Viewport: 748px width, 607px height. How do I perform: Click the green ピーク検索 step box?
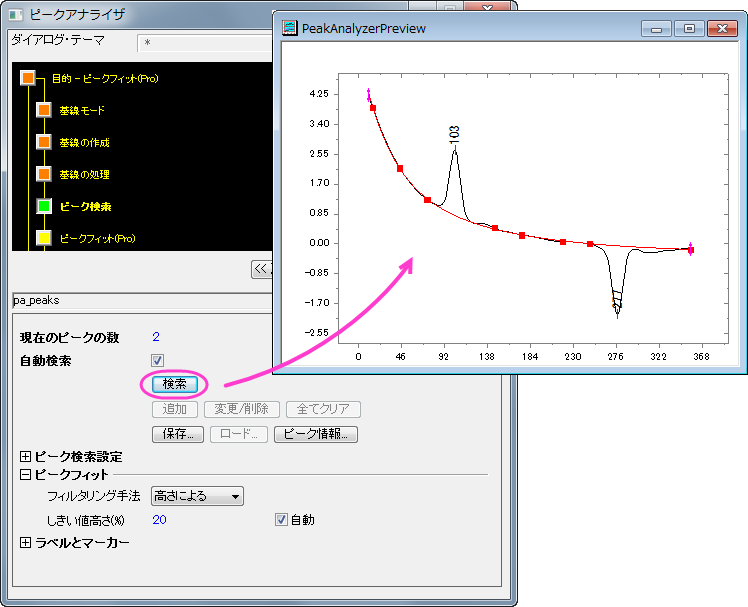pos(44,206)
